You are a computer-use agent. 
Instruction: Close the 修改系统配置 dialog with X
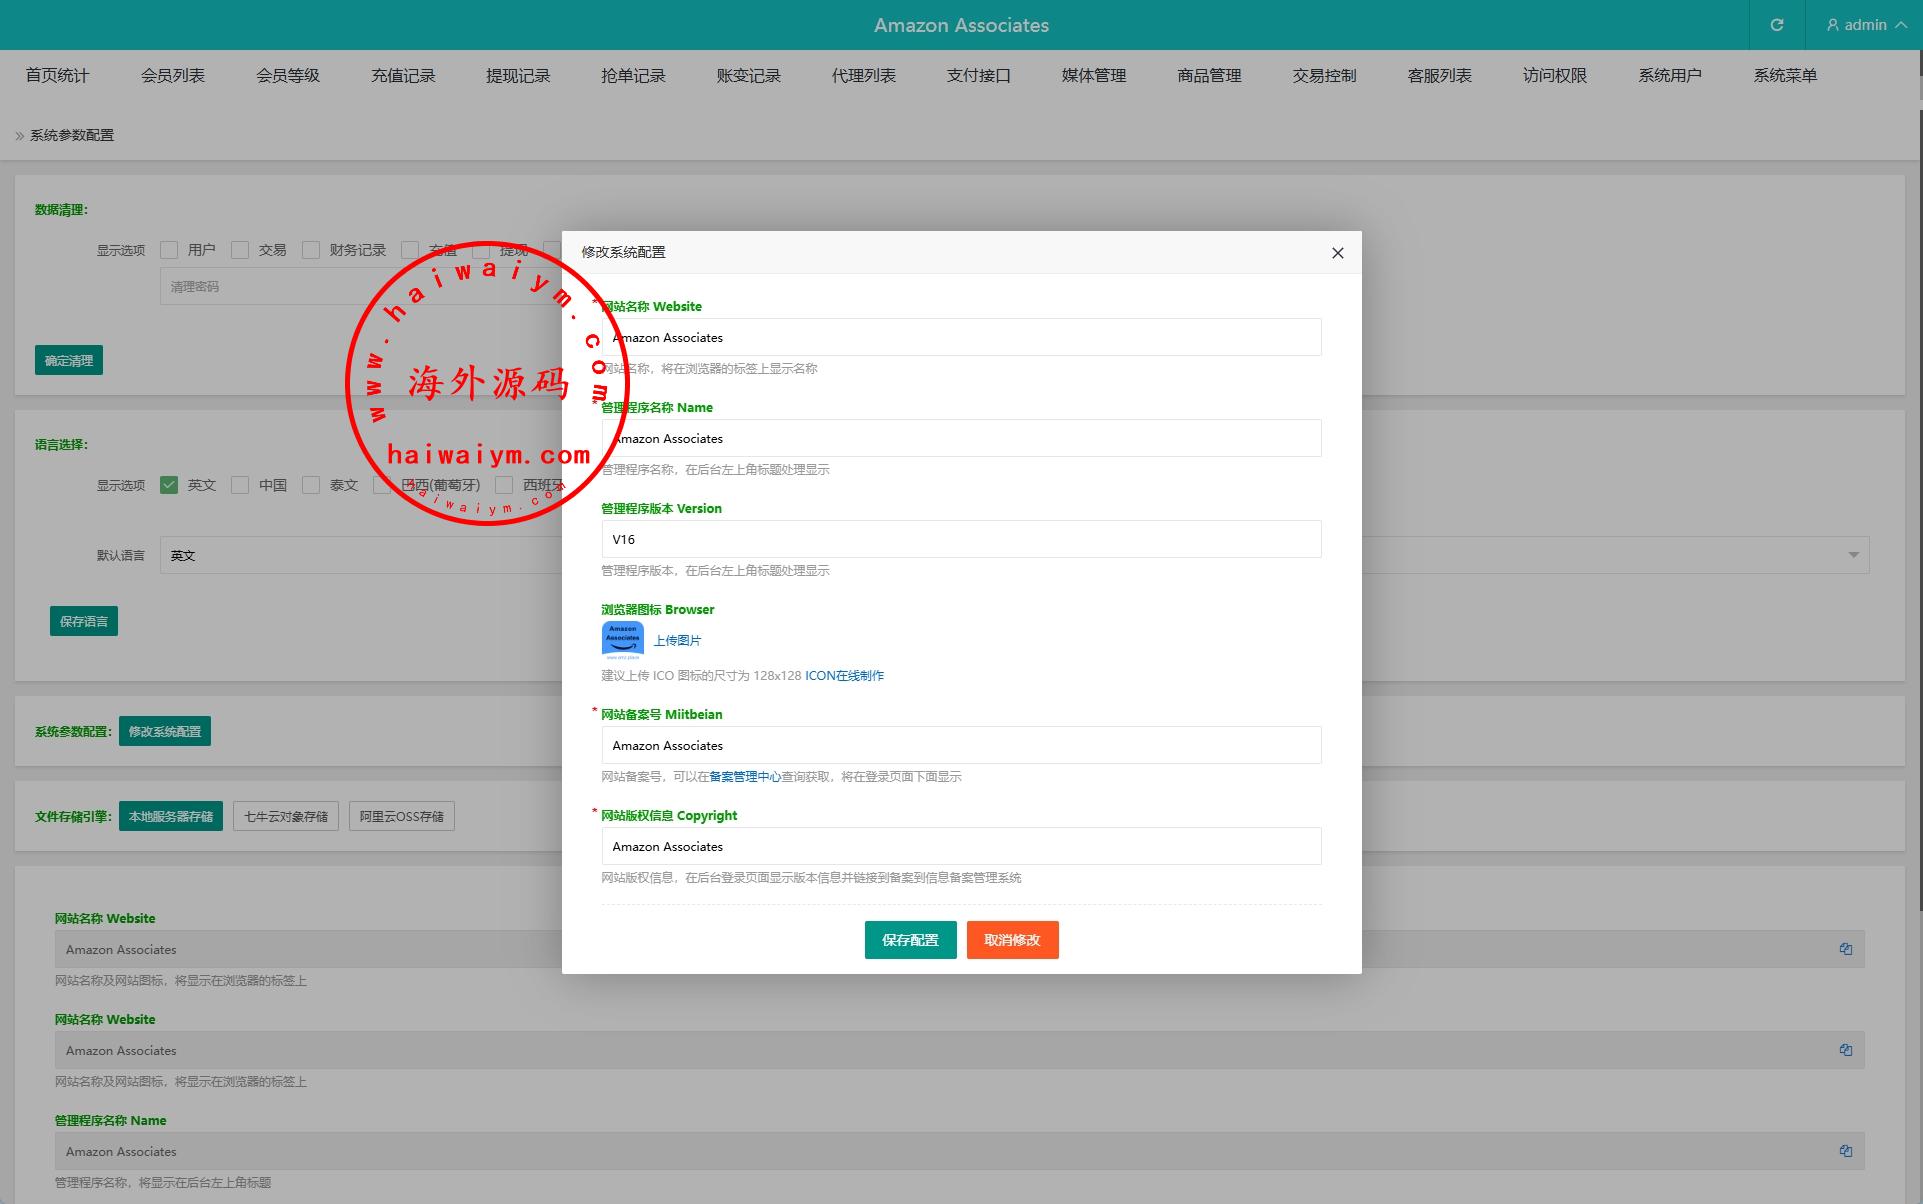click(x=1337, y=253)
